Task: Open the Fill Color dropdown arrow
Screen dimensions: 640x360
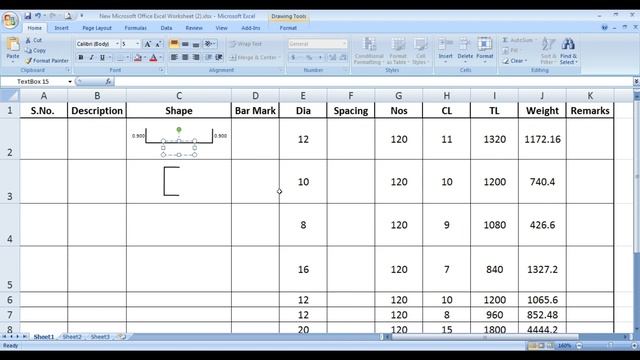Action: pyautogui.click(x=145, y=58)
